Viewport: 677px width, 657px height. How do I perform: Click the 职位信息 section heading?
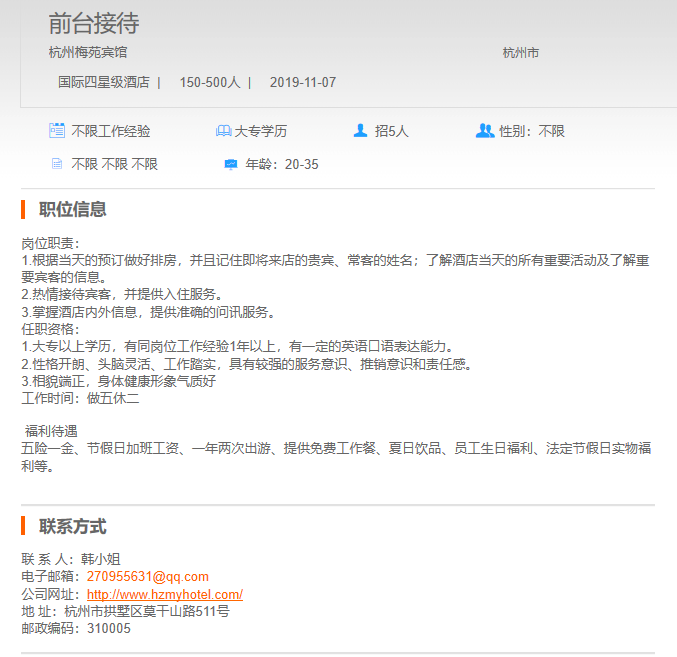tap(72, 209)
